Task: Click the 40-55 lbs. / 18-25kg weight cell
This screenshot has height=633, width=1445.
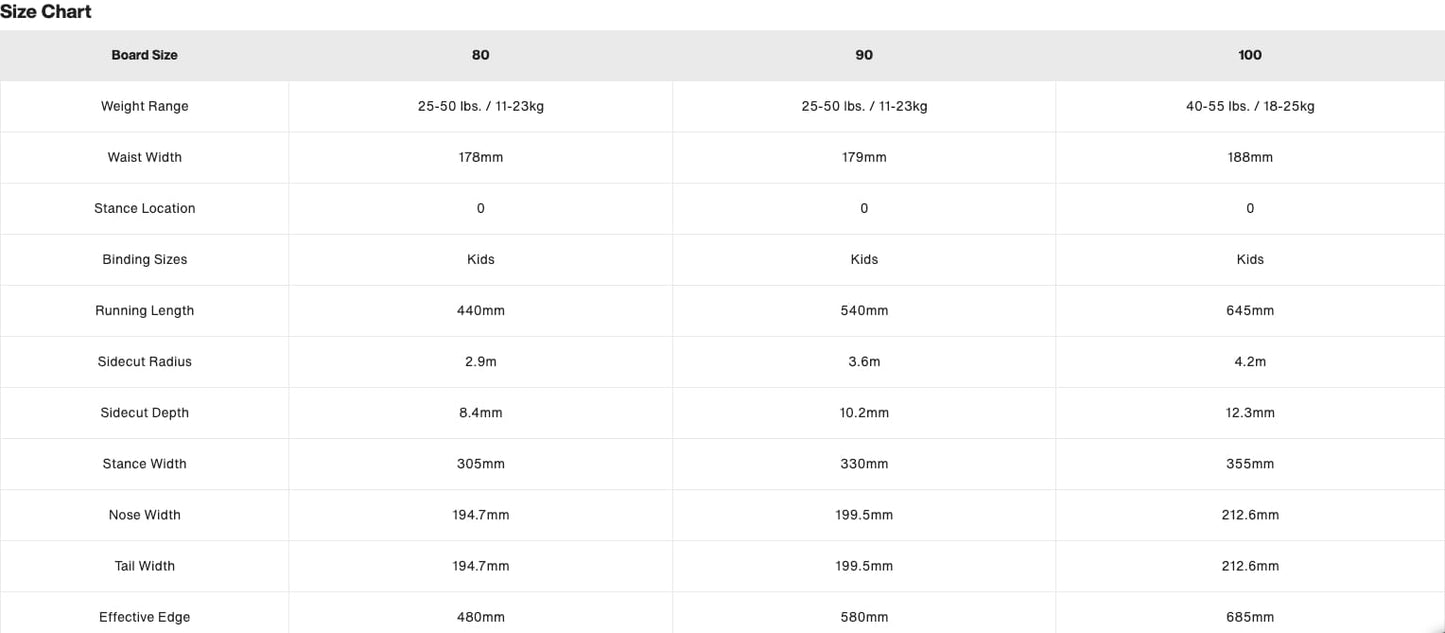Action: (1250, 106)
